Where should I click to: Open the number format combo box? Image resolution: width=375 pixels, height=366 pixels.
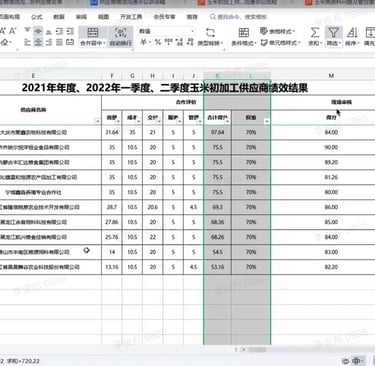[166, 31]
